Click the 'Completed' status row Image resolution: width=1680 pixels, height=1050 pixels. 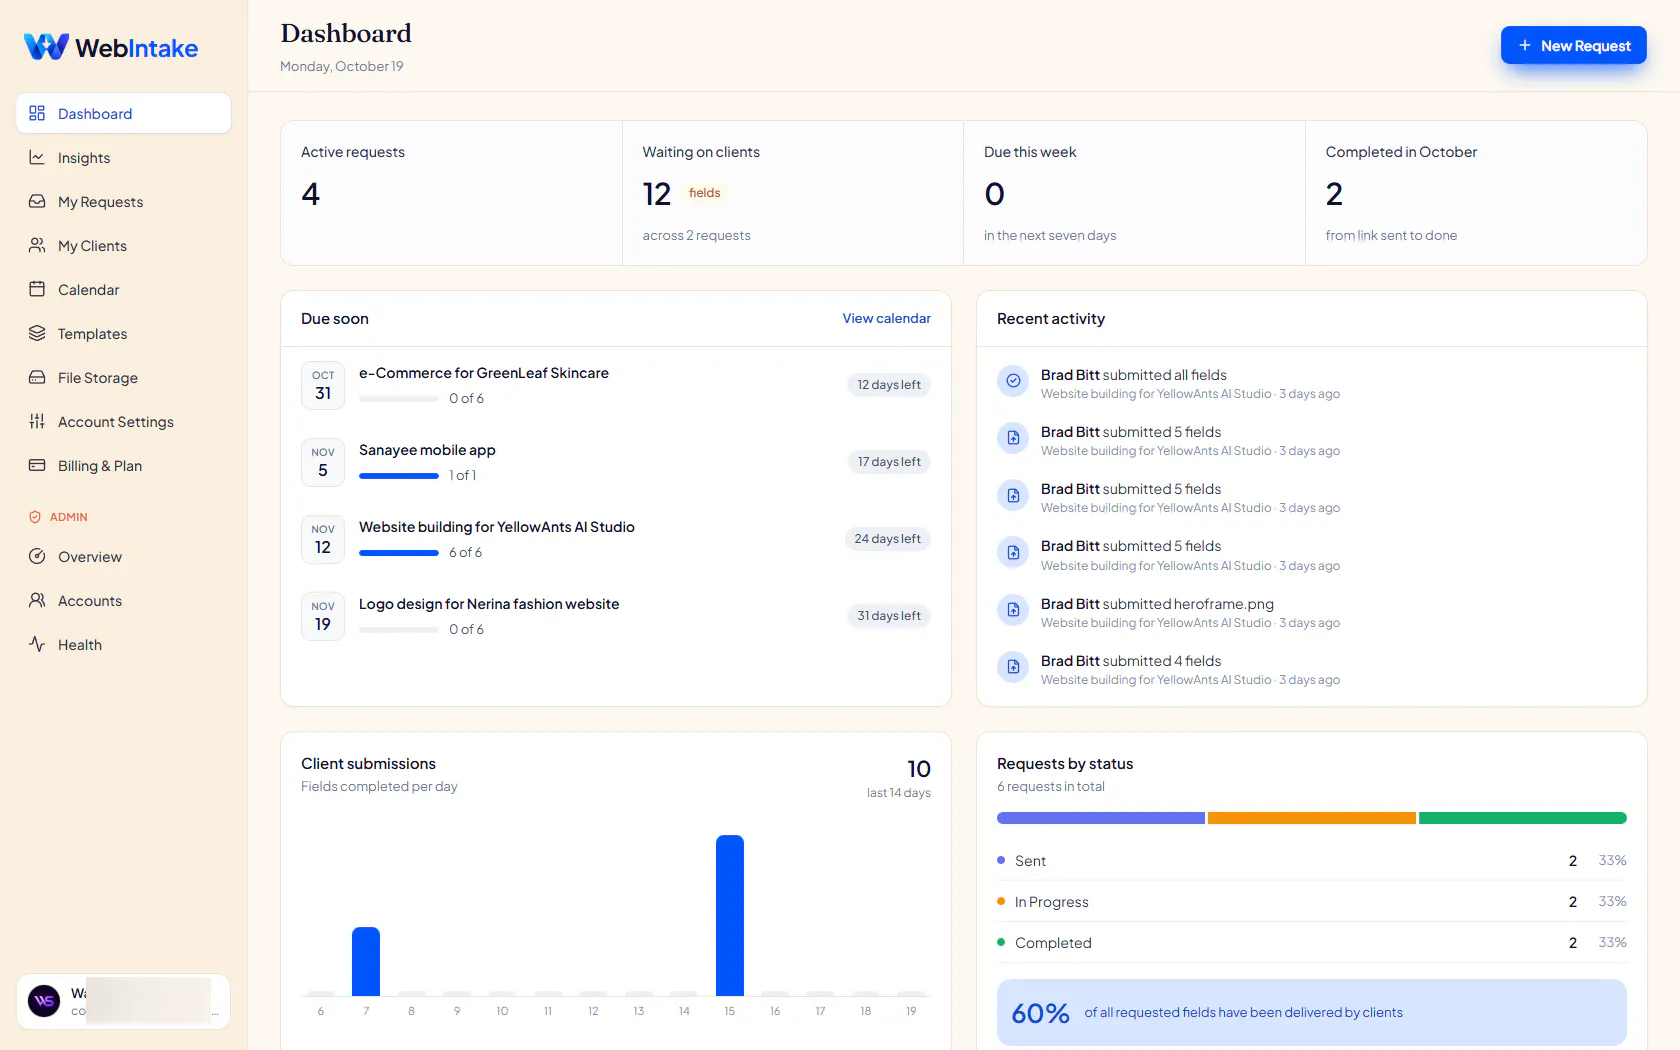[1311, 942]
